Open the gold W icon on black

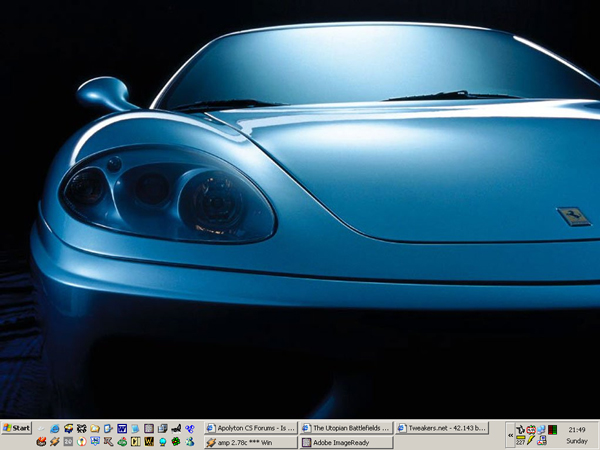tap(148, 441)
